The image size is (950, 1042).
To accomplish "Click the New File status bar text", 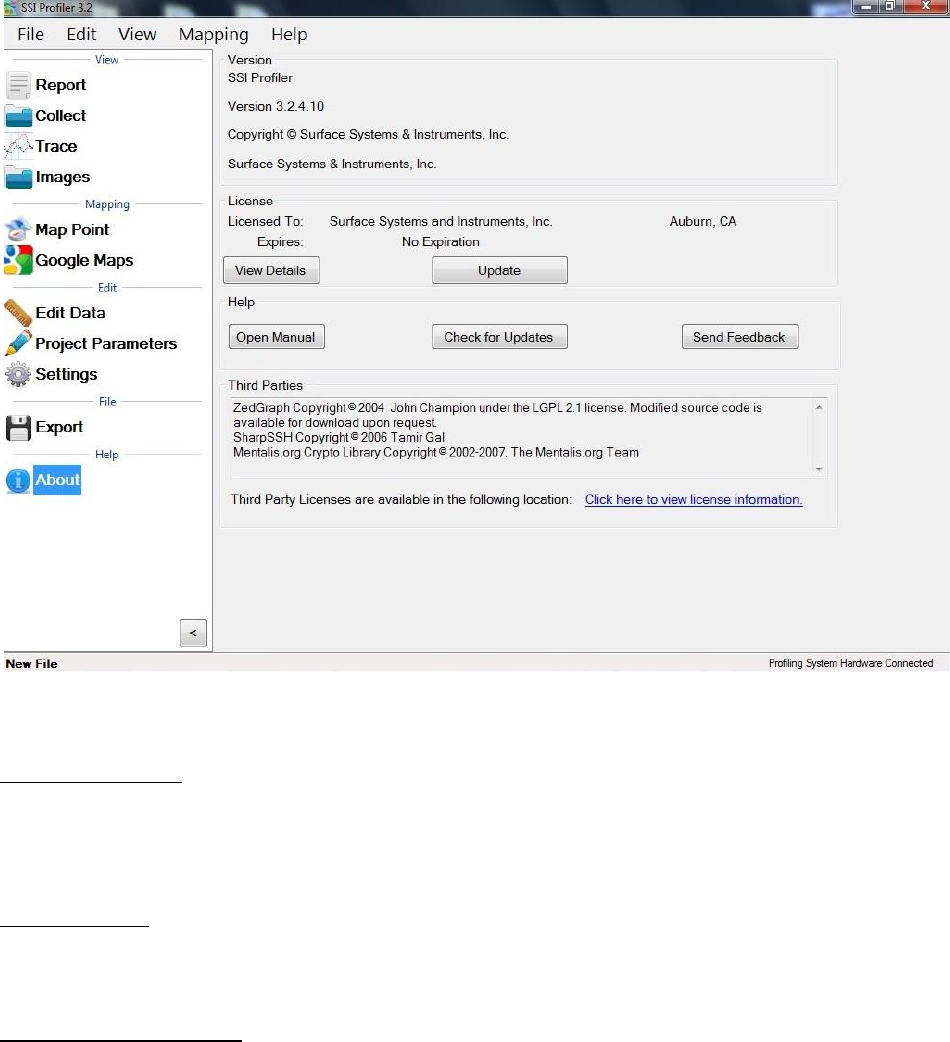I will (31, 664).
